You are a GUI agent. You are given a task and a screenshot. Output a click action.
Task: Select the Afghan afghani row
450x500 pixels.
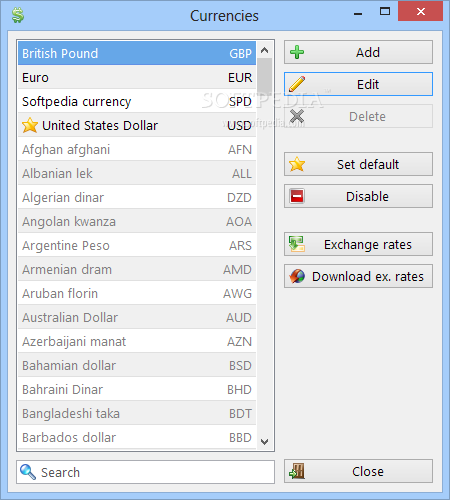[137, 149]
